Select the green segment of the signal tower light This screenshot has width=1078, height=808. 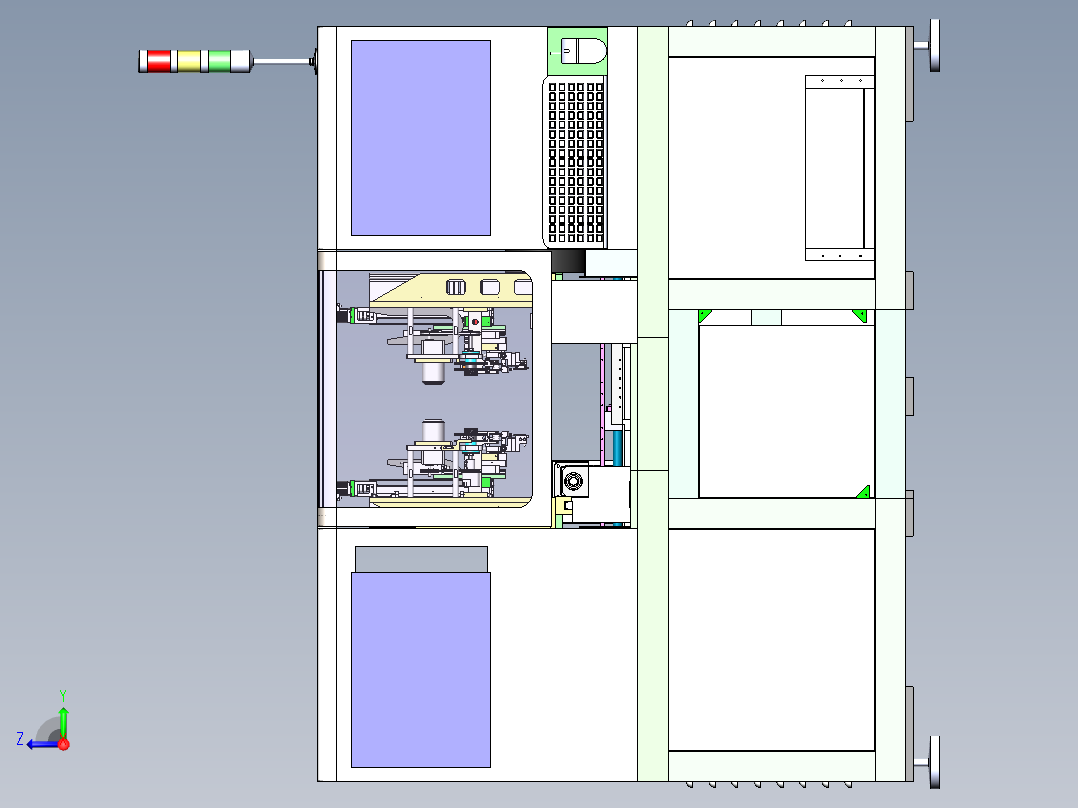tap(219, 61)
